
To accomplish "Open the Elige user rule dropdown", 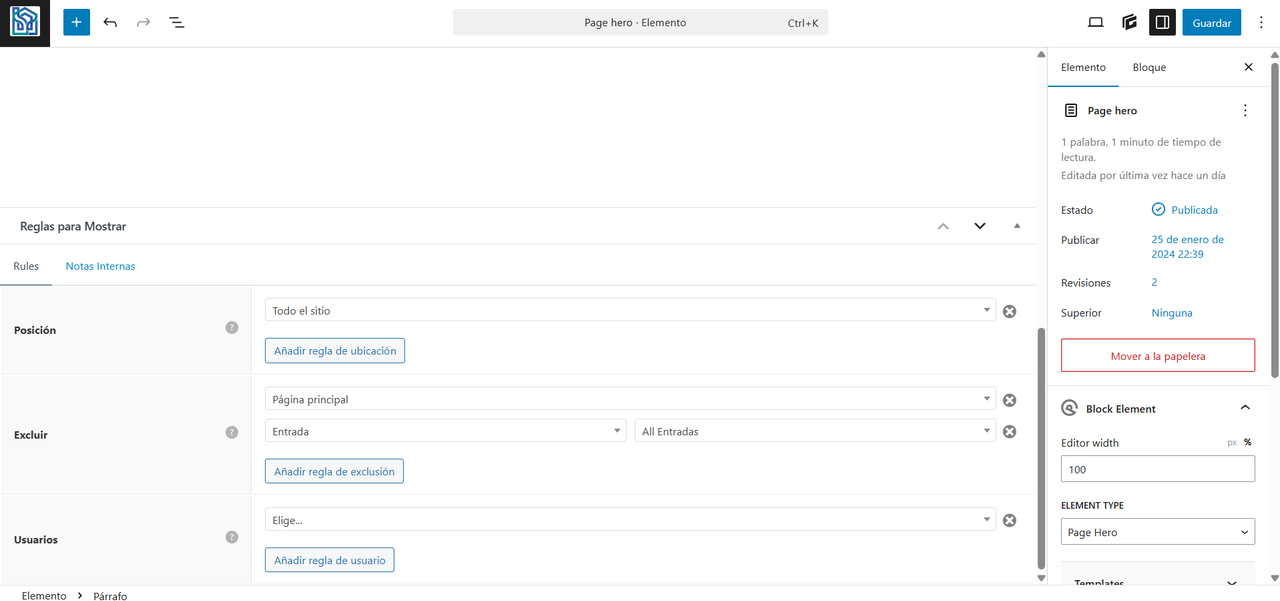I will coord(630,519).
